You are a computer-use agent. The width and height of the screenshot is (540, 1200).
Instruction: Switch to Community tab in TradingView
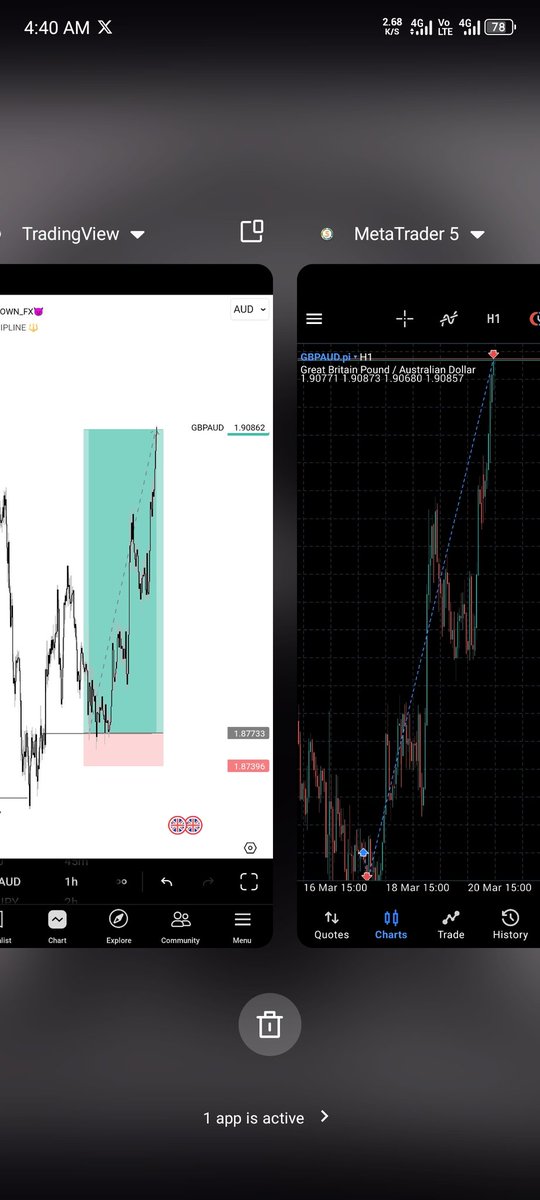(x=180, y=926)
